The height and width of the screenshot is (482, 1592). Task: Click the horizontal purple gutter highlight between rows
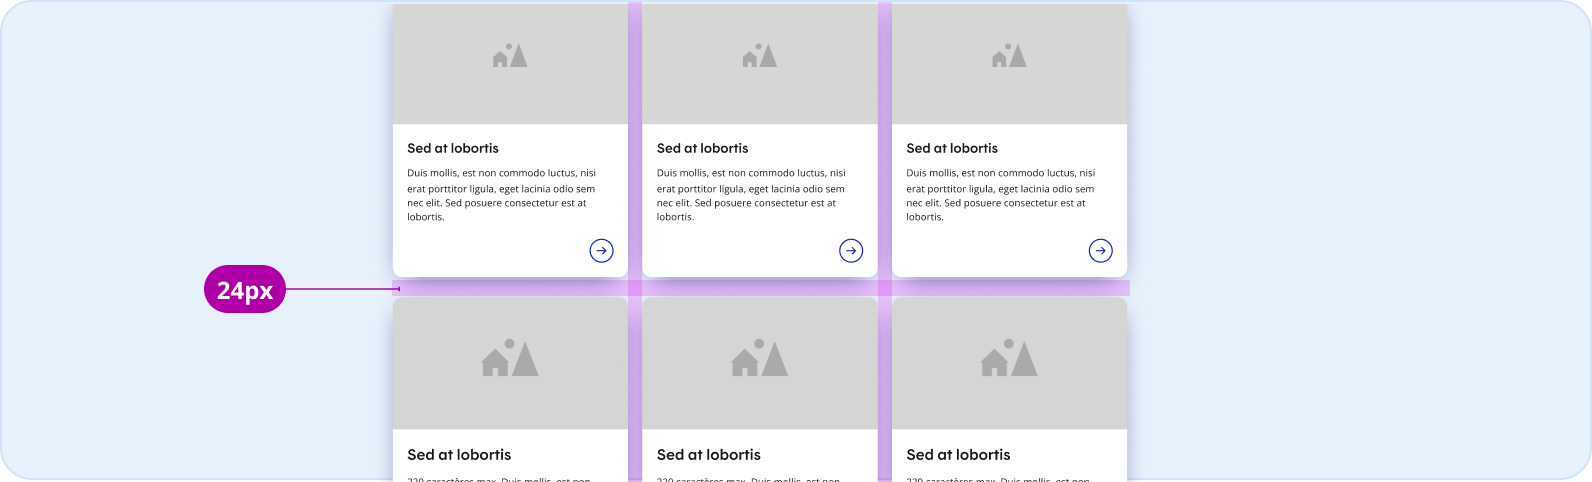[x=761, y=288]
